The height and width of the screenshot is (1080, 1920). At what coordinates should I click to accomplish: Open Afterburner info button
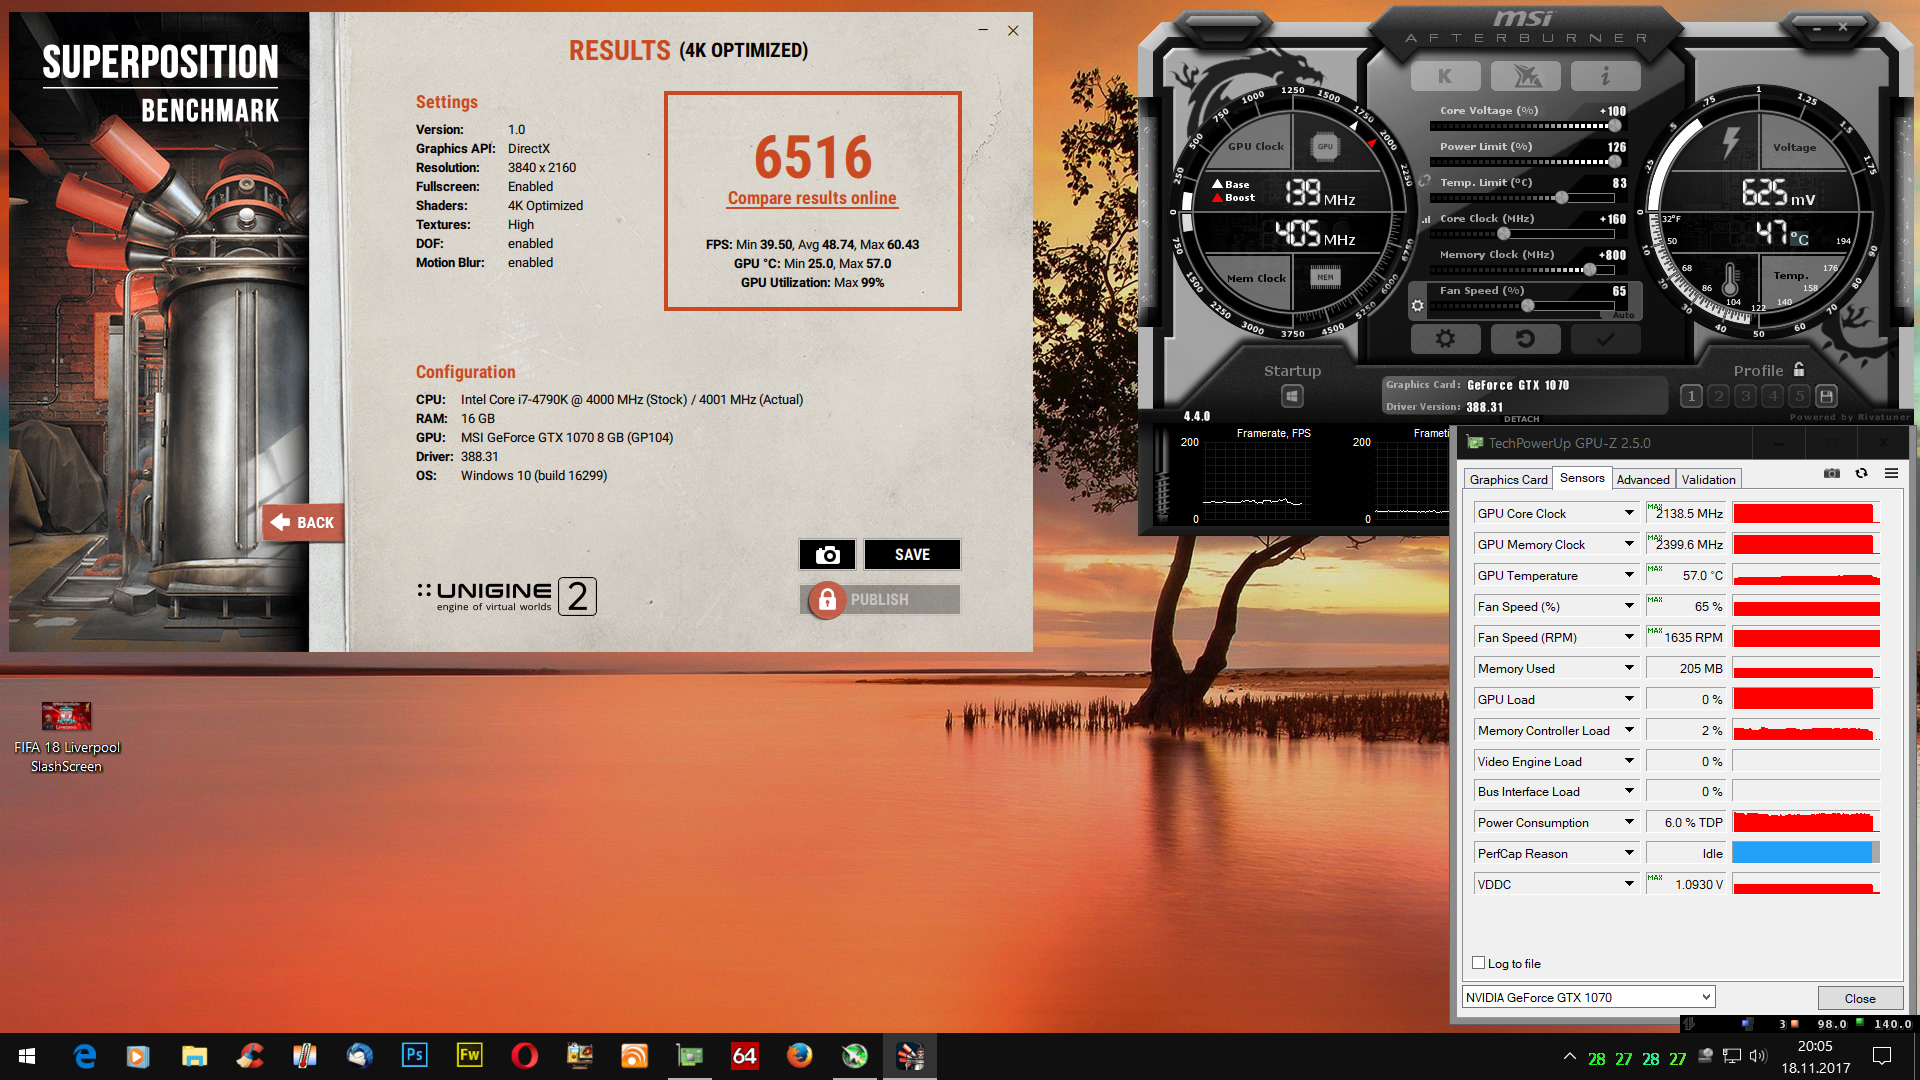point(1605,76)
